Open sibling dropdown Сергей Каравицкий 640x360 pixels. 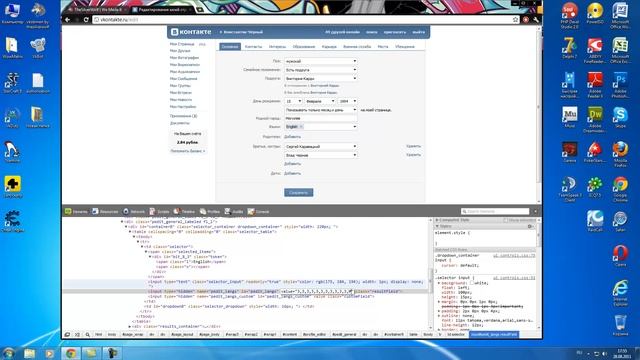[x=321, y=146]
